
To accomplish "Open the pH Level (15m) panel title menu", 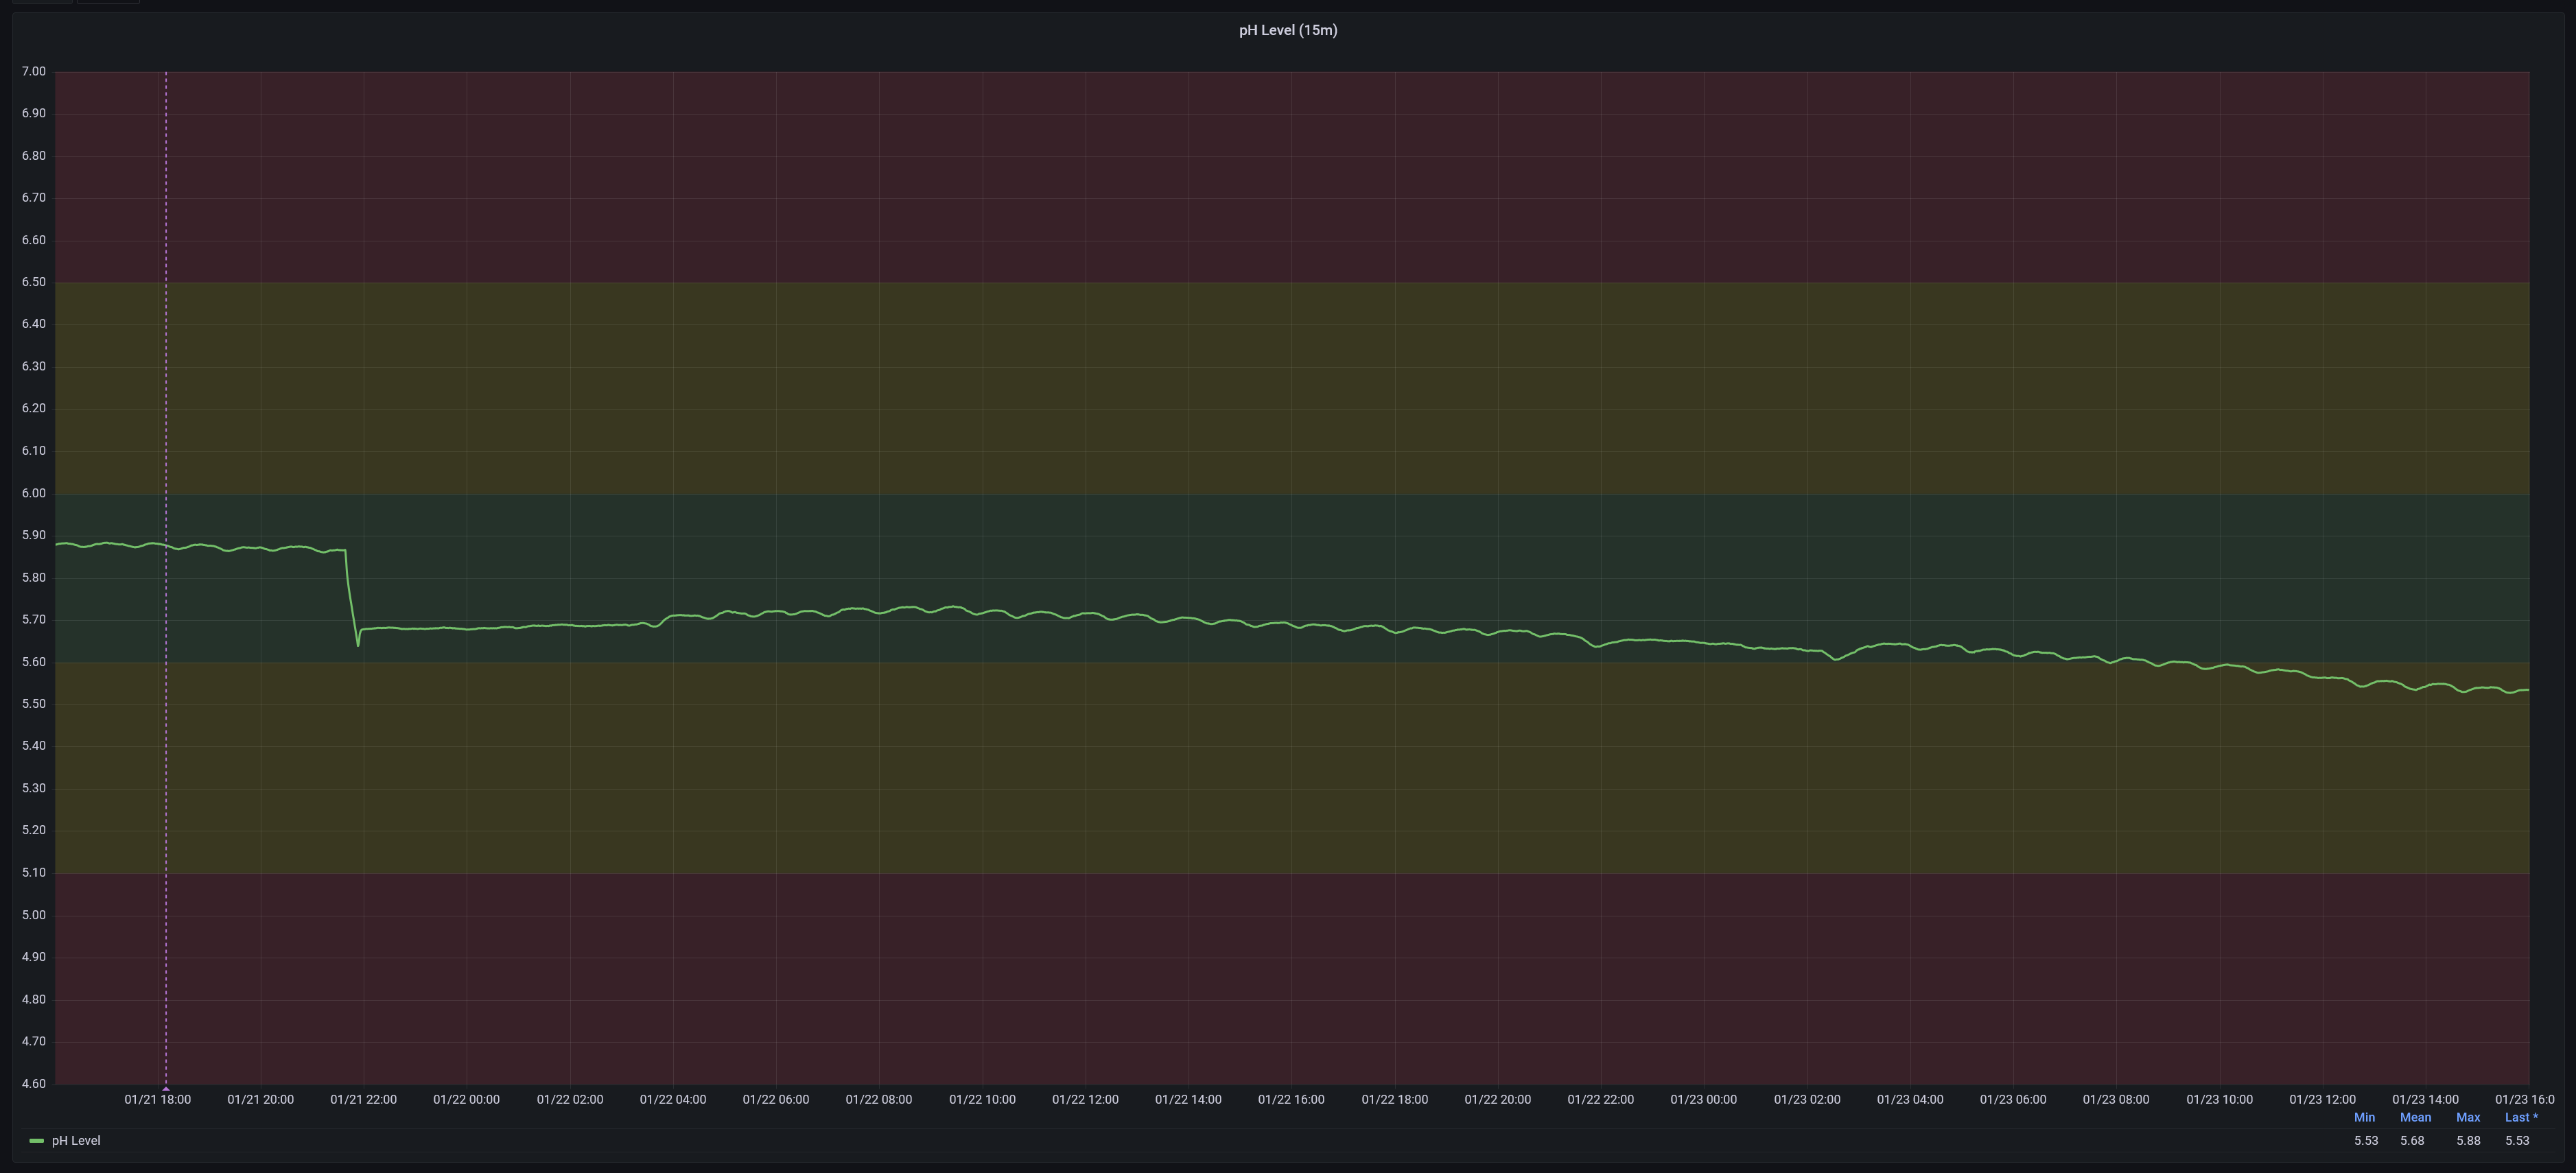I will click(x=1287, y=30).
